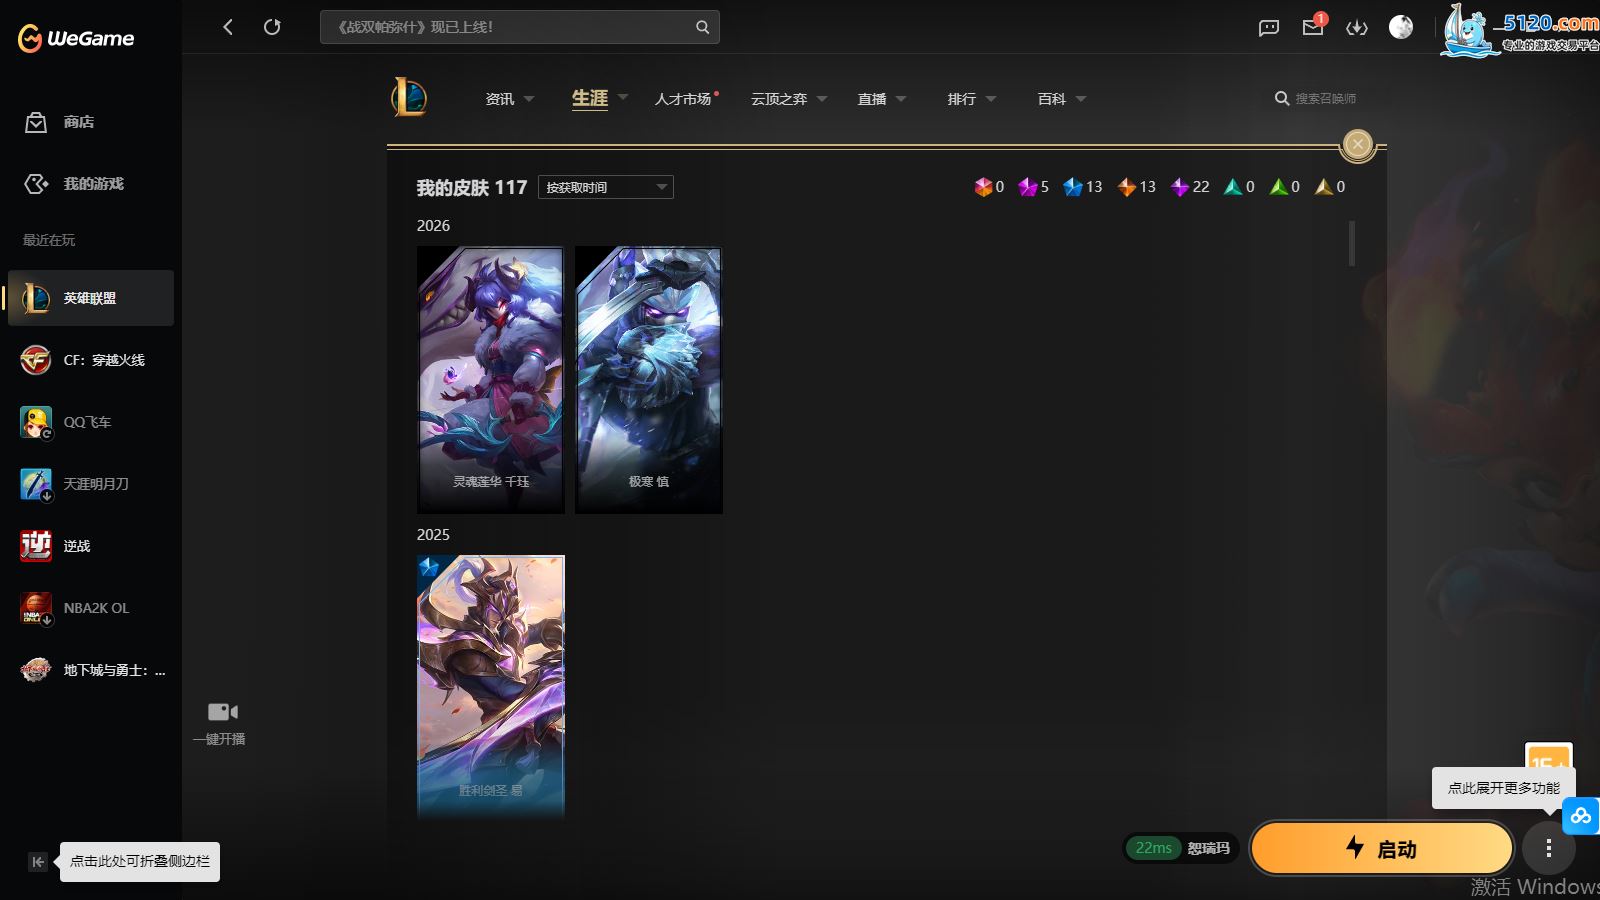Viewport: 1600px width, 900px height.
Task: Open the 人才市场 tab
Action: tap(683, 99)
